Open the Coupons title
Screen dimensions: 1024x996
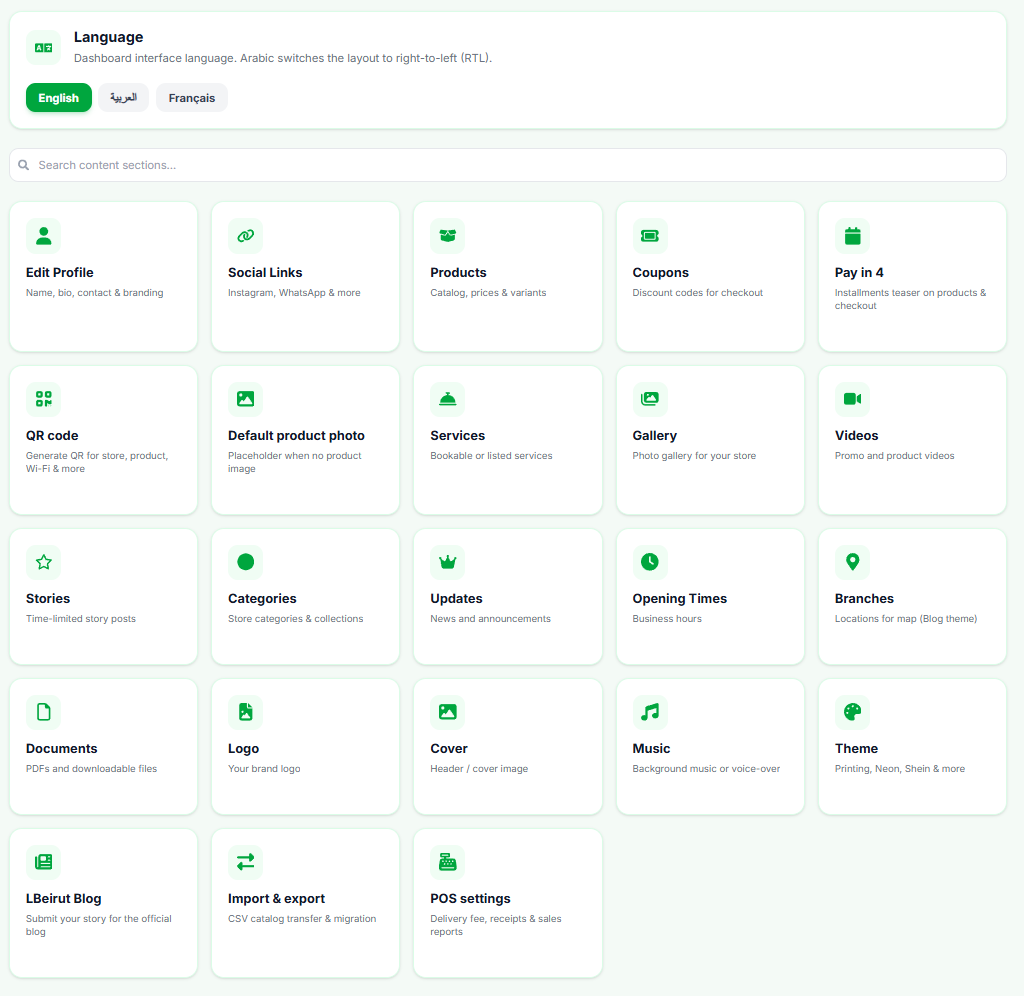pos(660,272)
